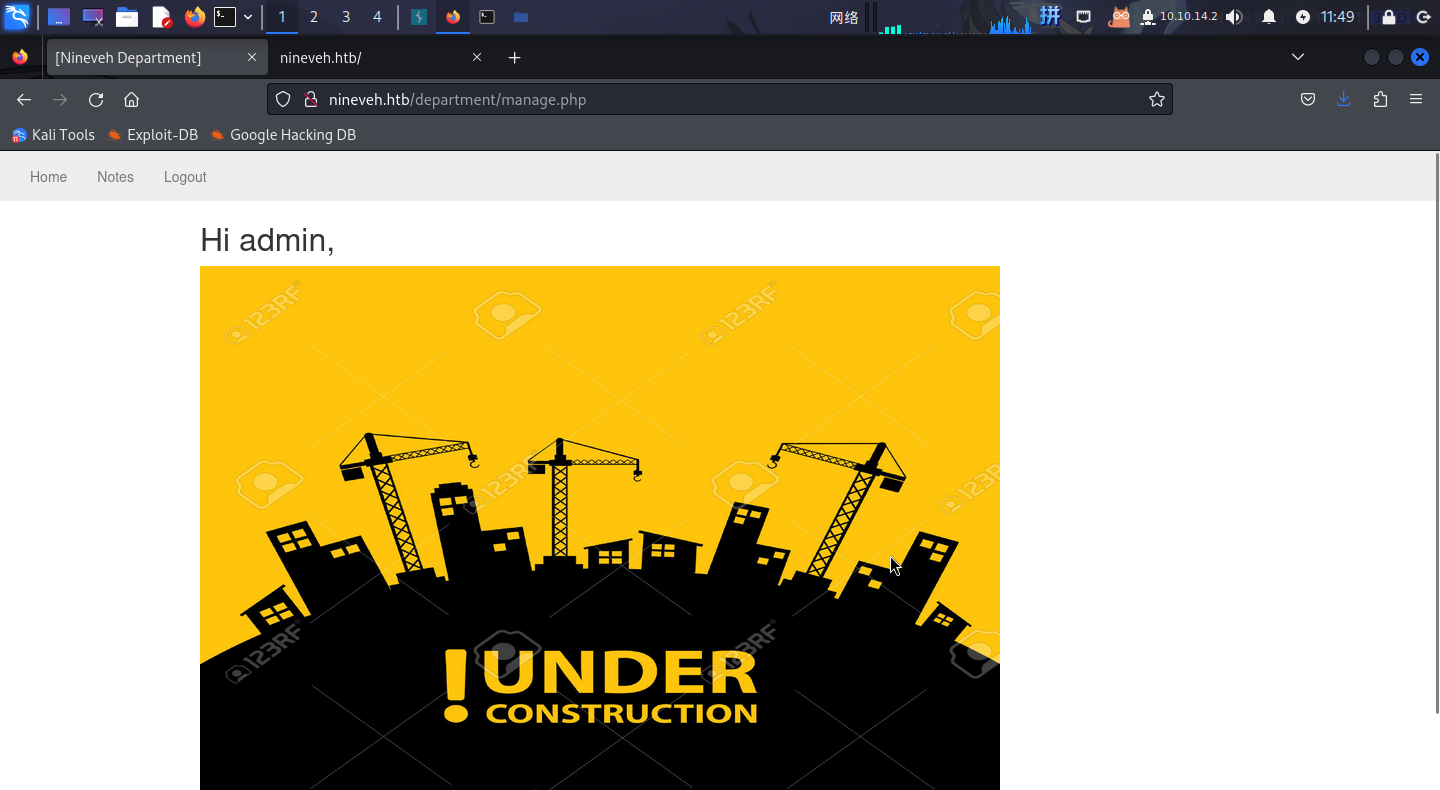Open the file manager from the panel

coord(126,17)
